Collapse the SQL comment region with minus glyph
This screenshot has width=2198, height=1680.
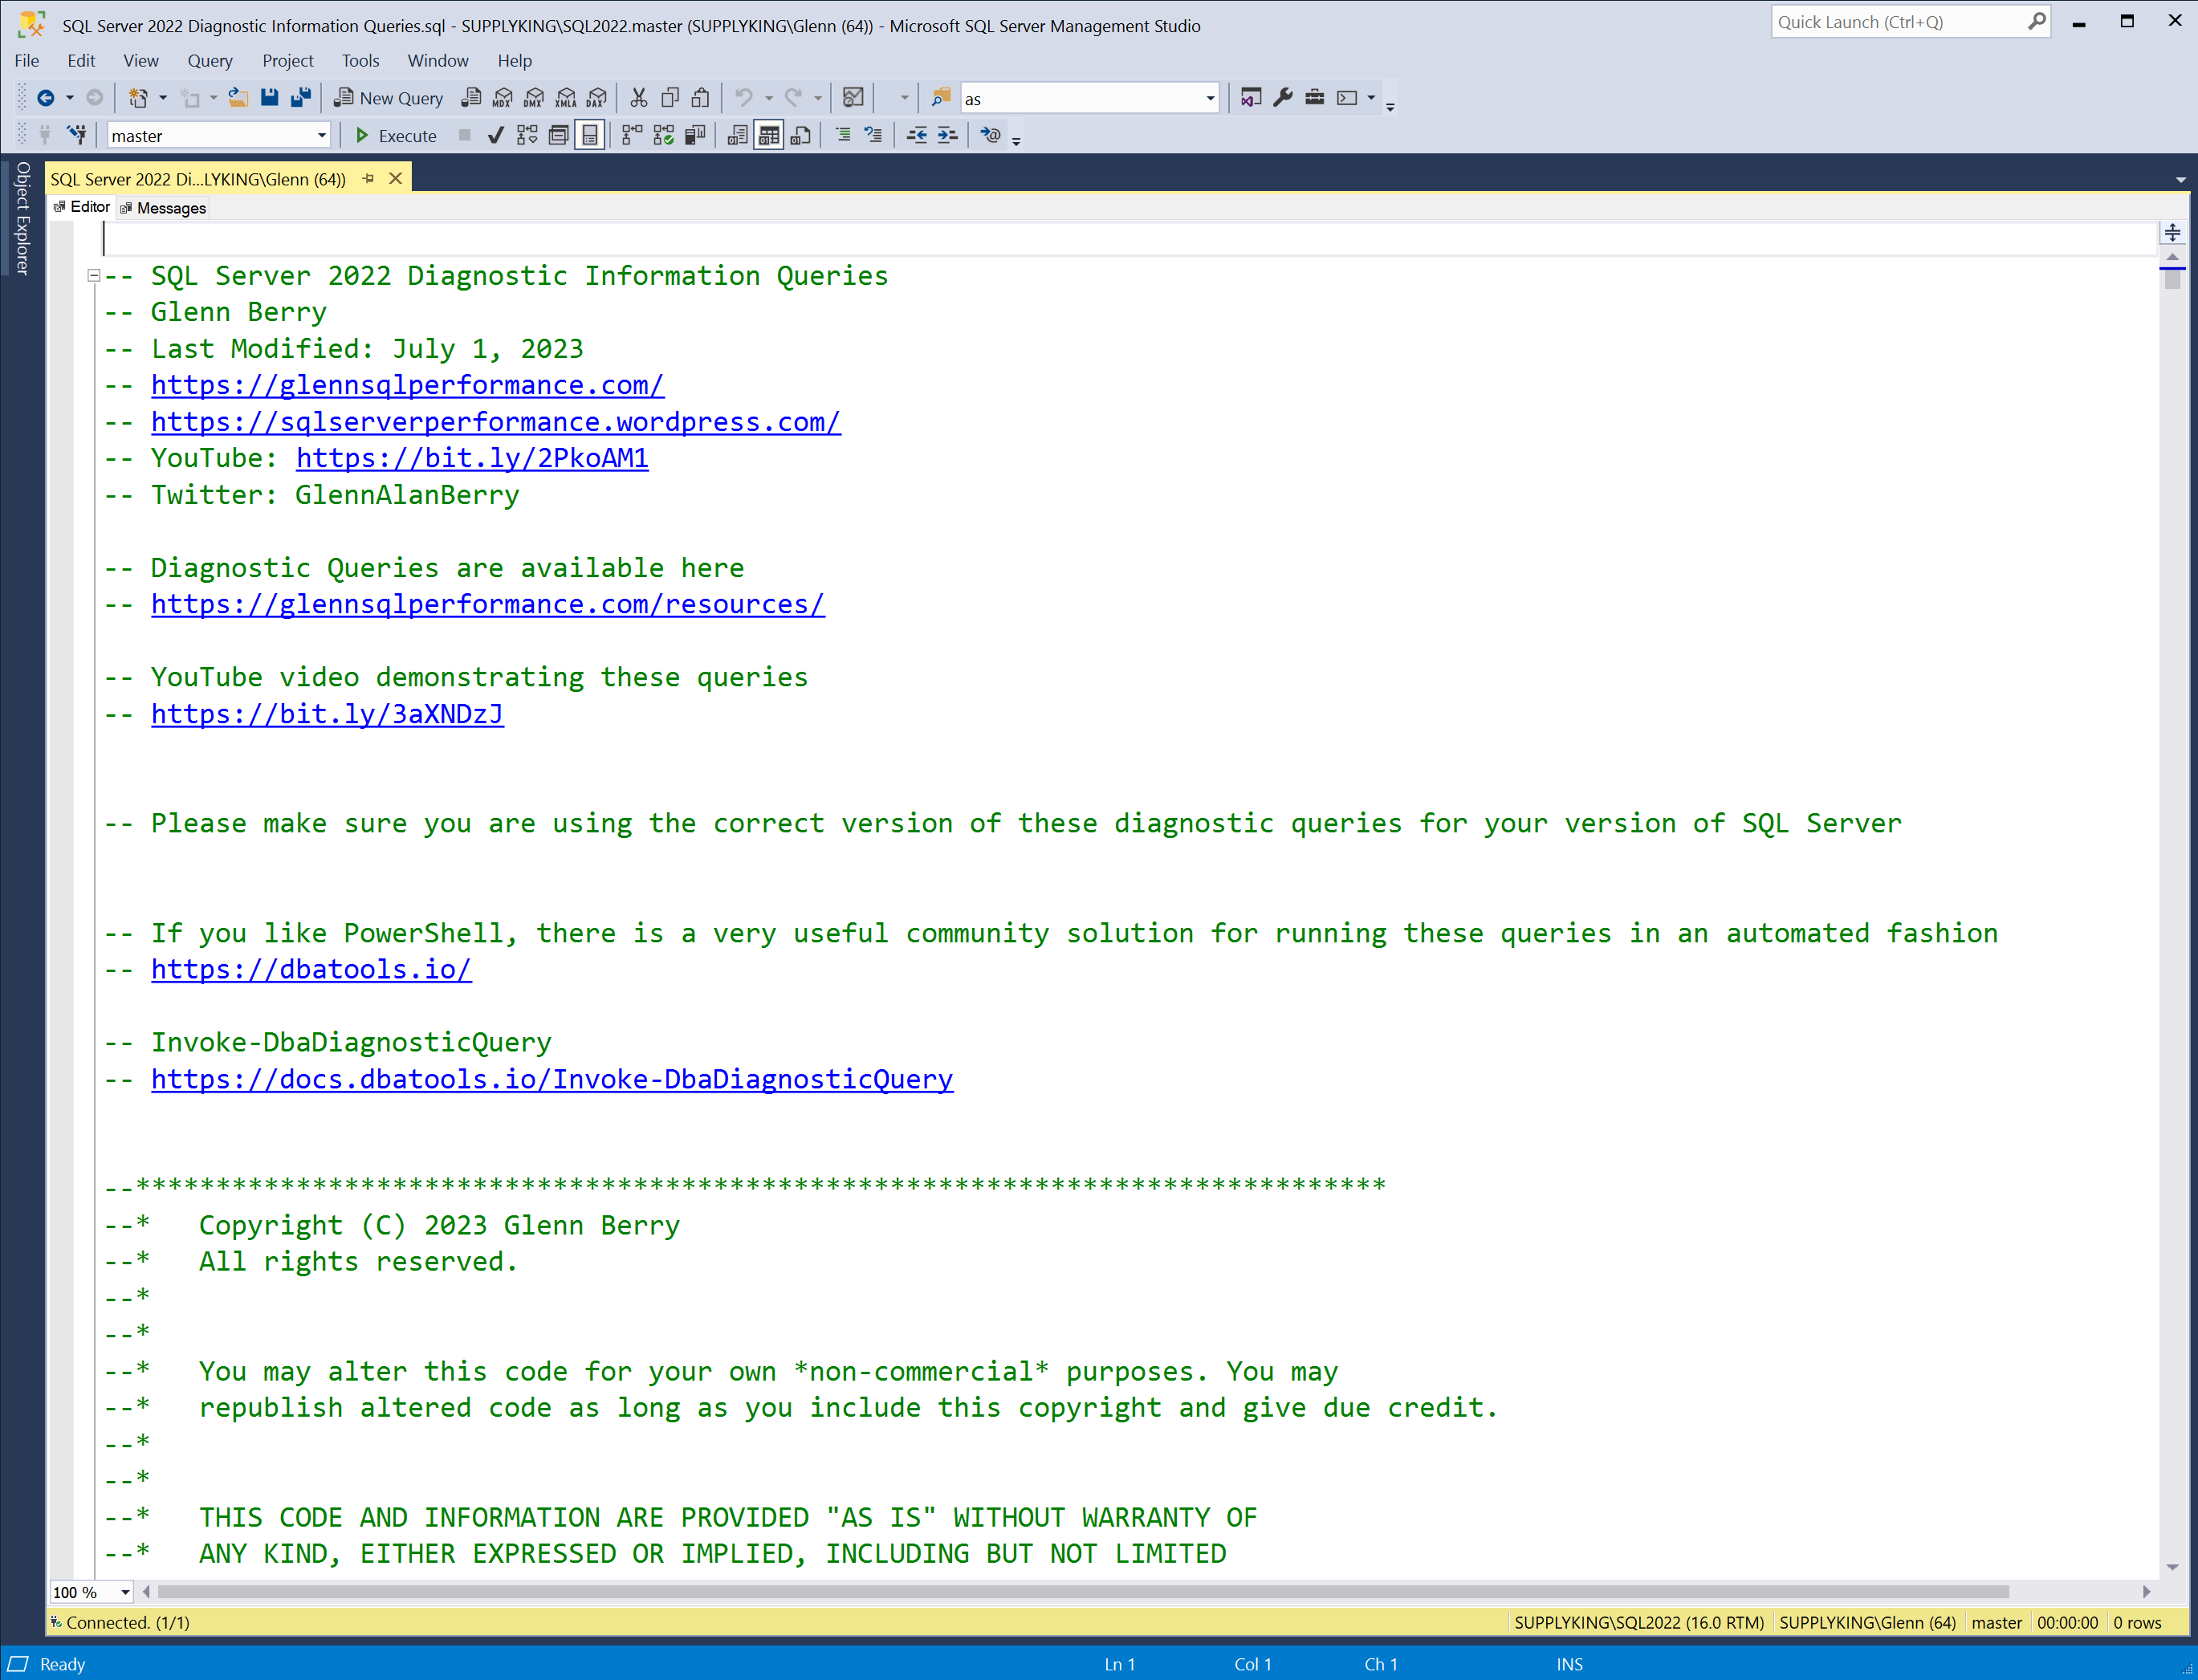point(92,275)
